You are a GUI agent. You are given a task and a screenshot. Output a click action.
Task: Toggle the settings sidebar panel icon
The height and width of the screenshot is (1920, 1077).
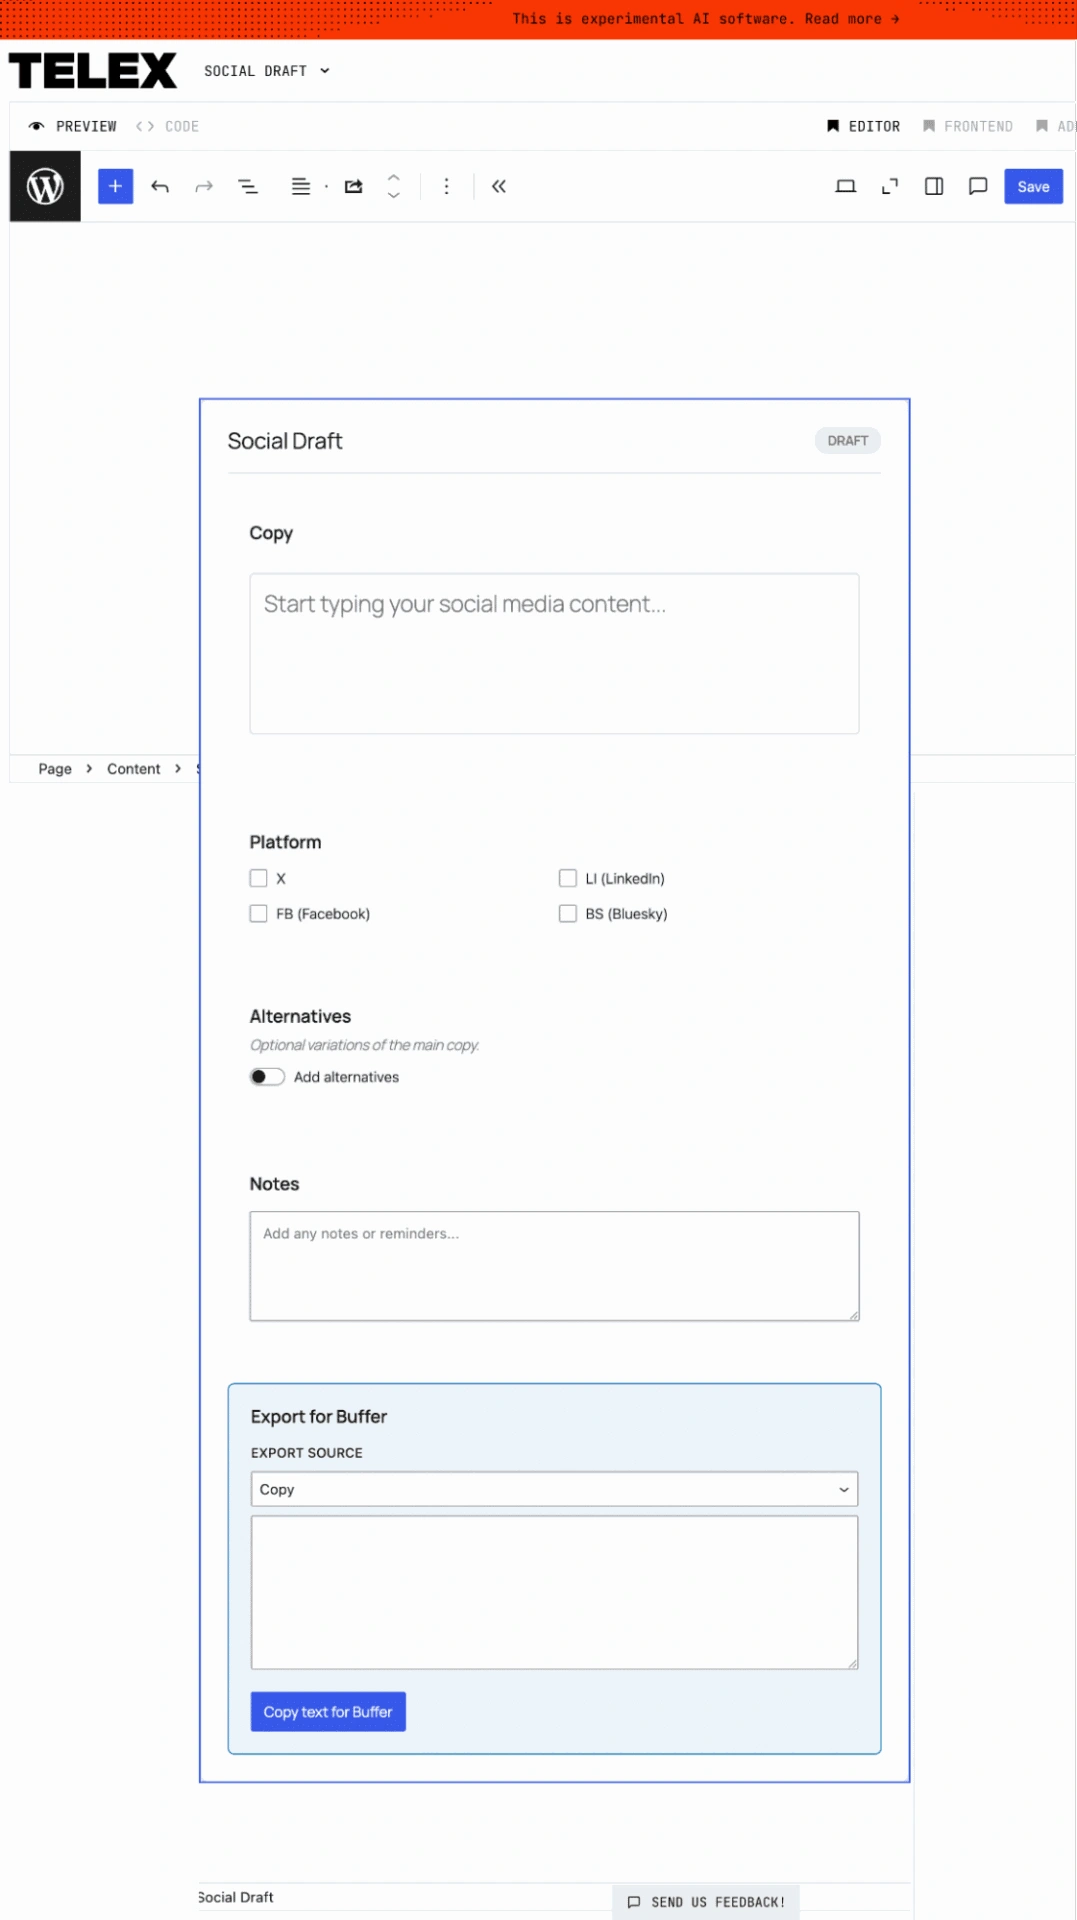934,186
